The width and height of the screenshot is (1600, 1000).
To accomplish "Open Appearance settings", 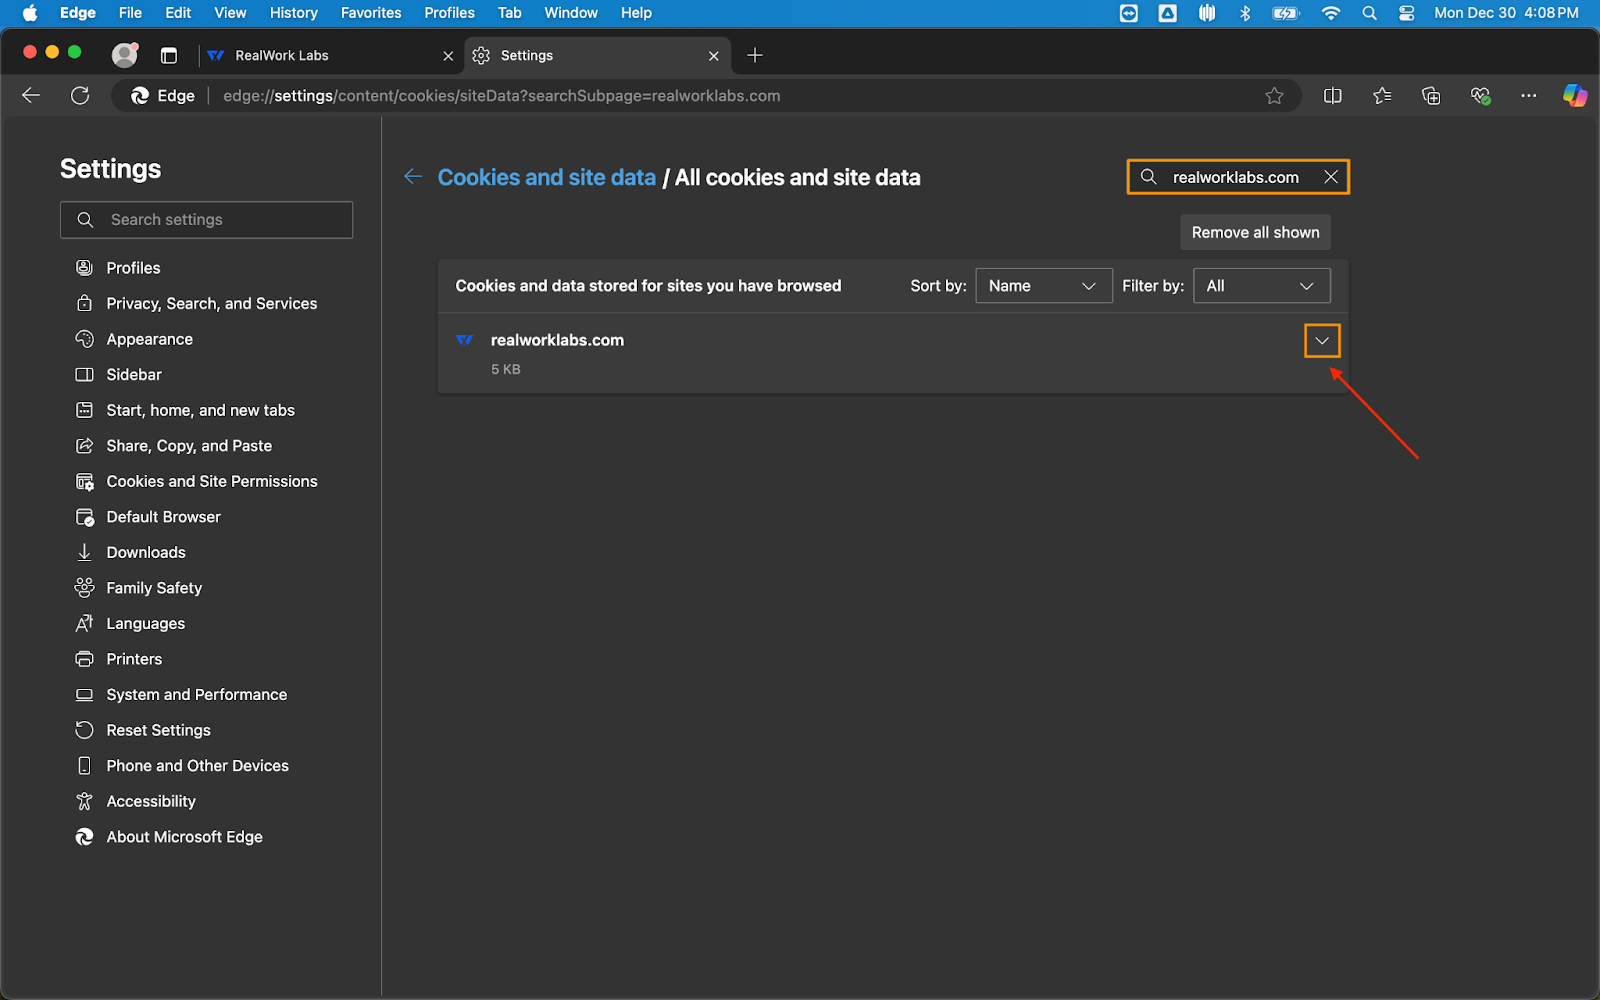I will [x=150, y=339].
